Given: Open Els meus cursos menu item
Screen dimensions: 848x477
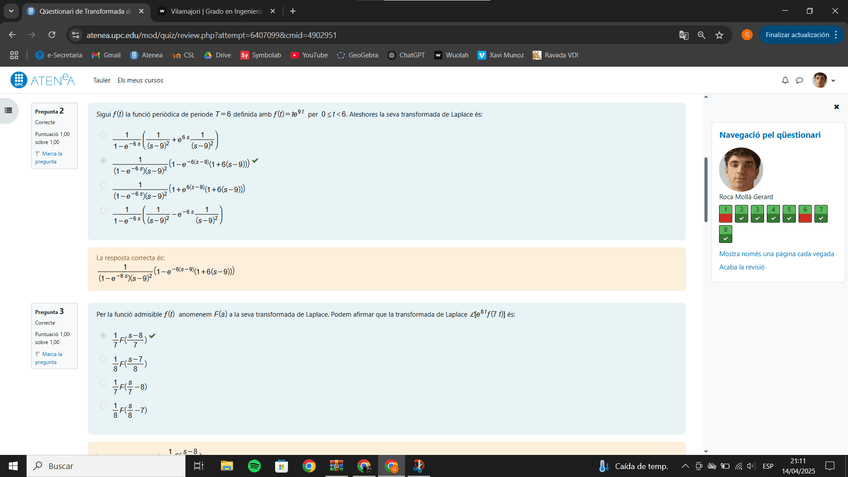Looking at the screenshot, I should [140, 80].
